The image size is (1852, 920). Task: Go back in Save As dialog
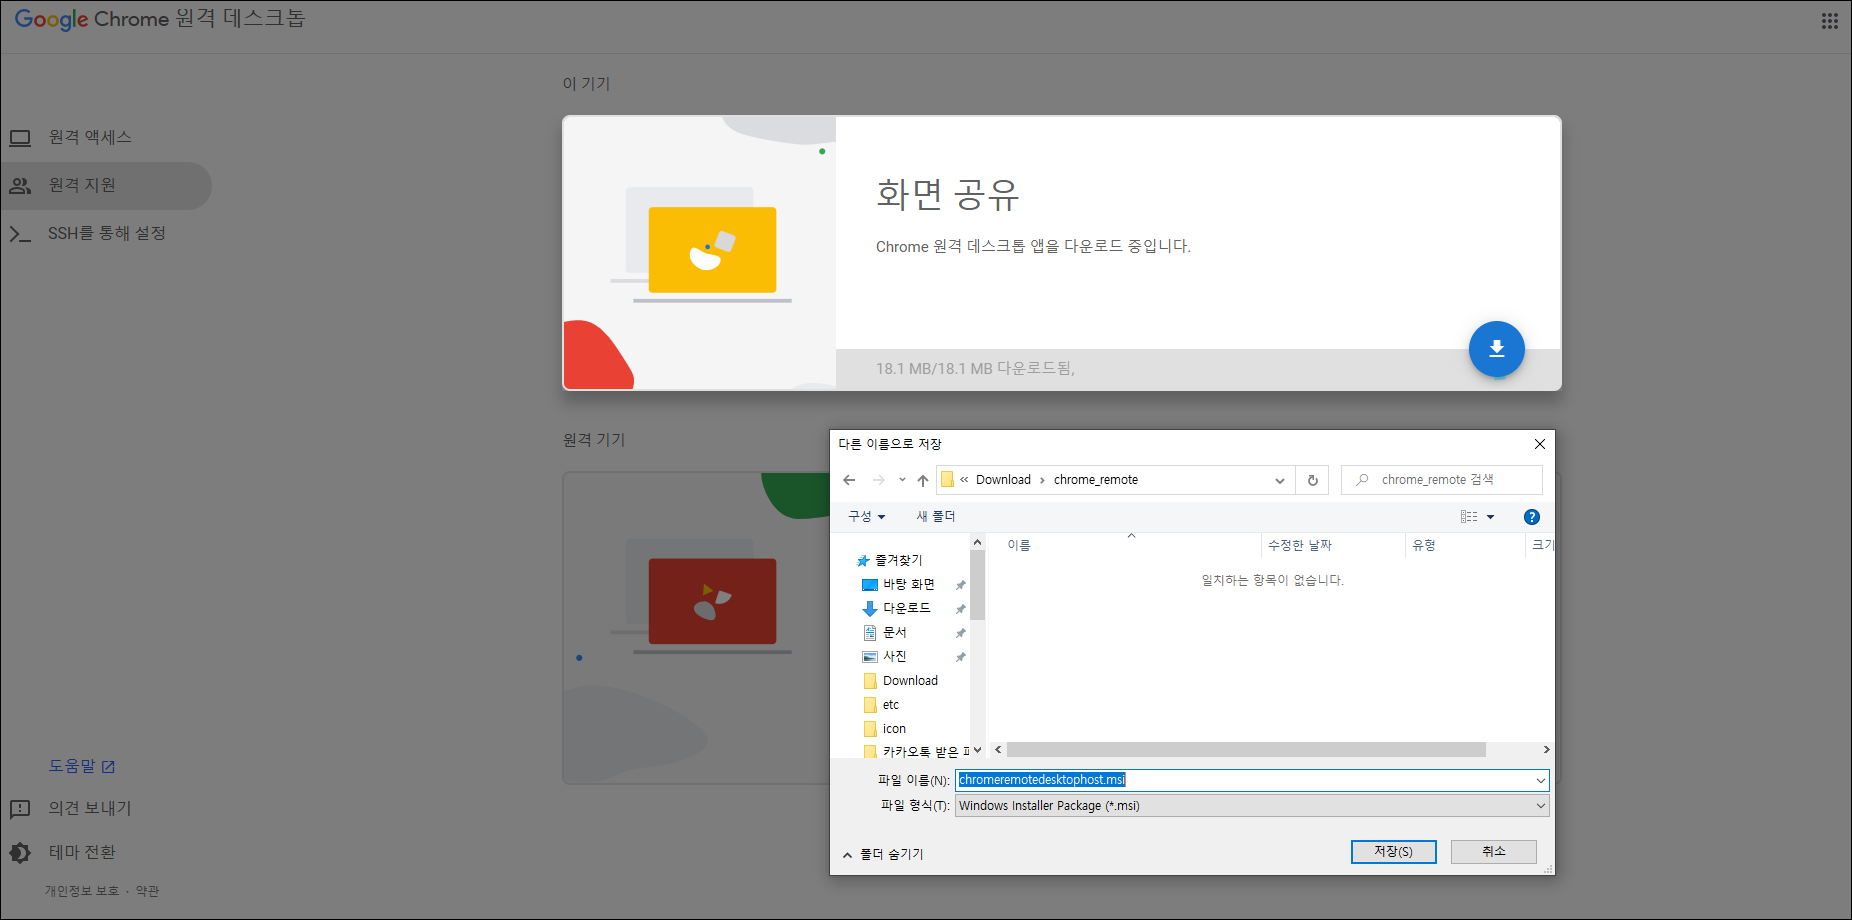coord(849,480)
